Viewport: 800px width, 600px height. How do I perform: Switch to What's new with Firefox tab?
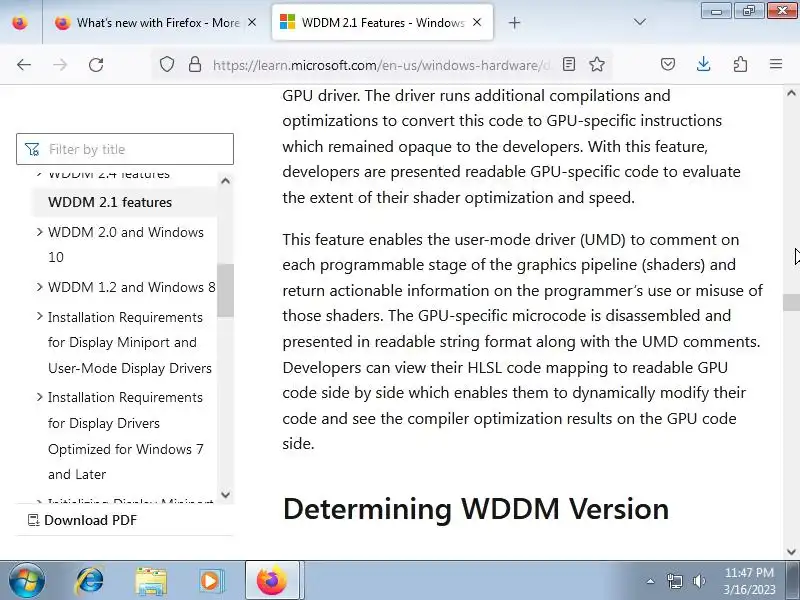pos(158,22)
